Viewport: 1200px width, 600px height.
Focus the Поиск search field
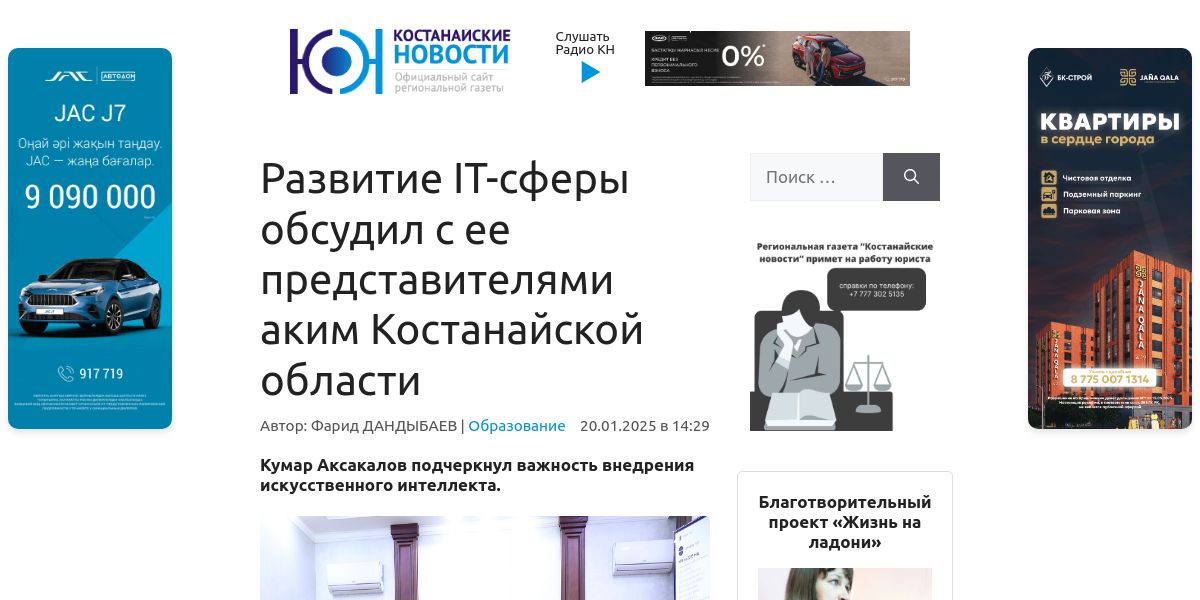[x=816, y=177]
